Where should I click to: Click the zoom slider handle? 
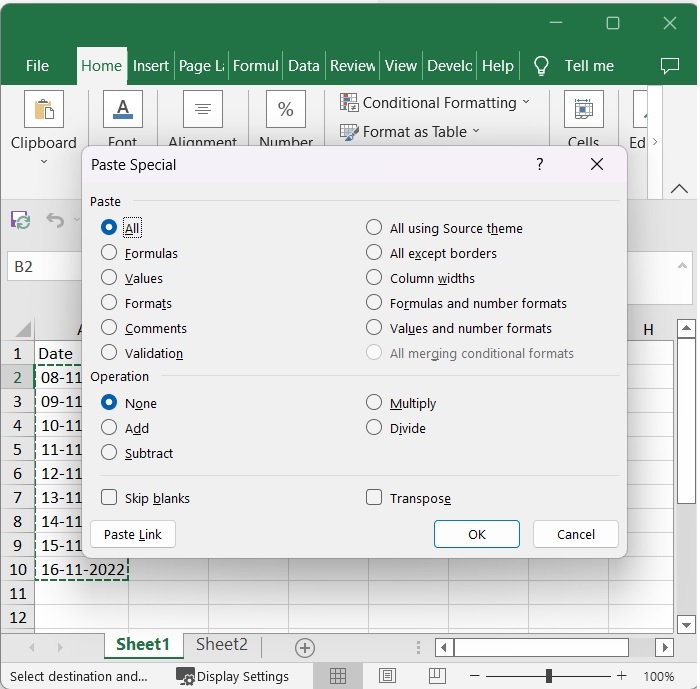click(x=548, y=676)
